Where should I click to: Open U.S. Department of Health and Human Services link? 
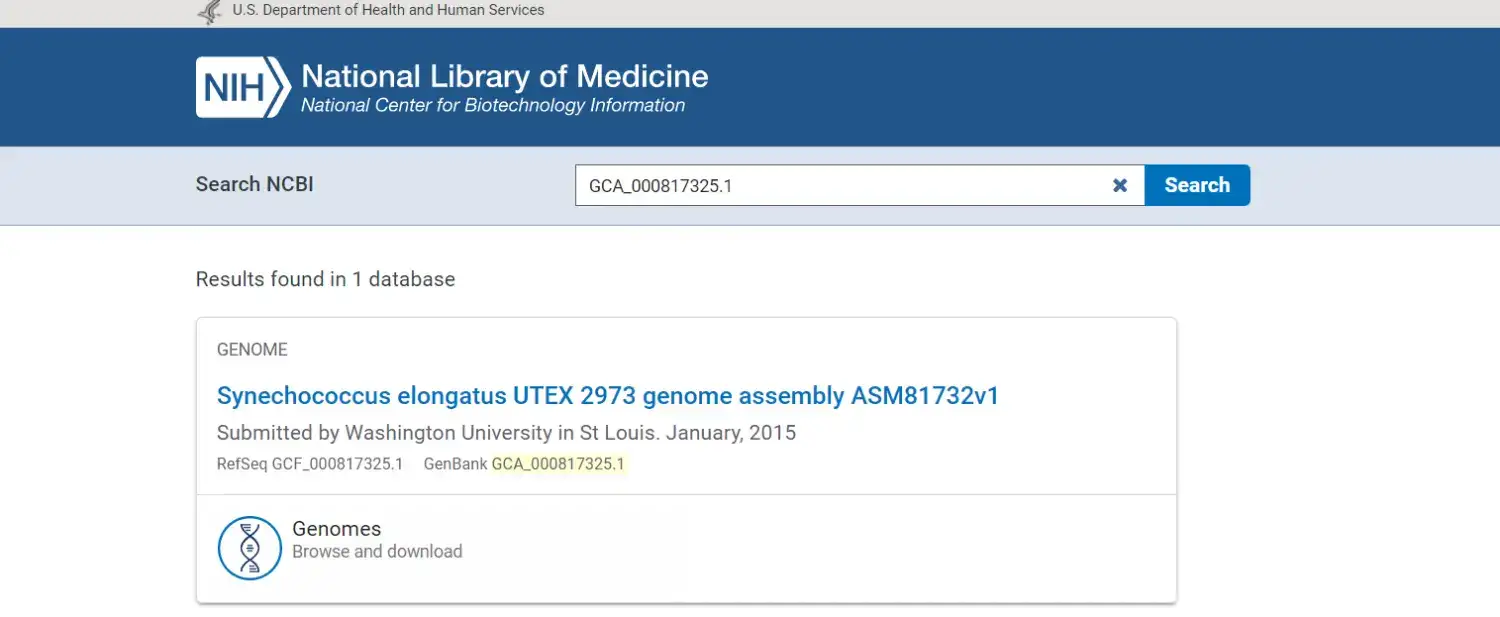coord(389,10)
